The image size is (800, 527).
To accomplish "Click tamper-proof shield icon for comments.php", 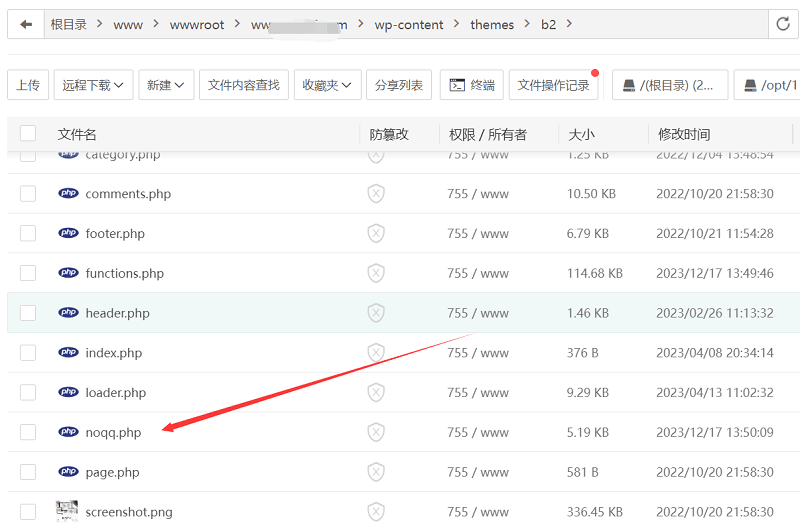I will 376,194.
